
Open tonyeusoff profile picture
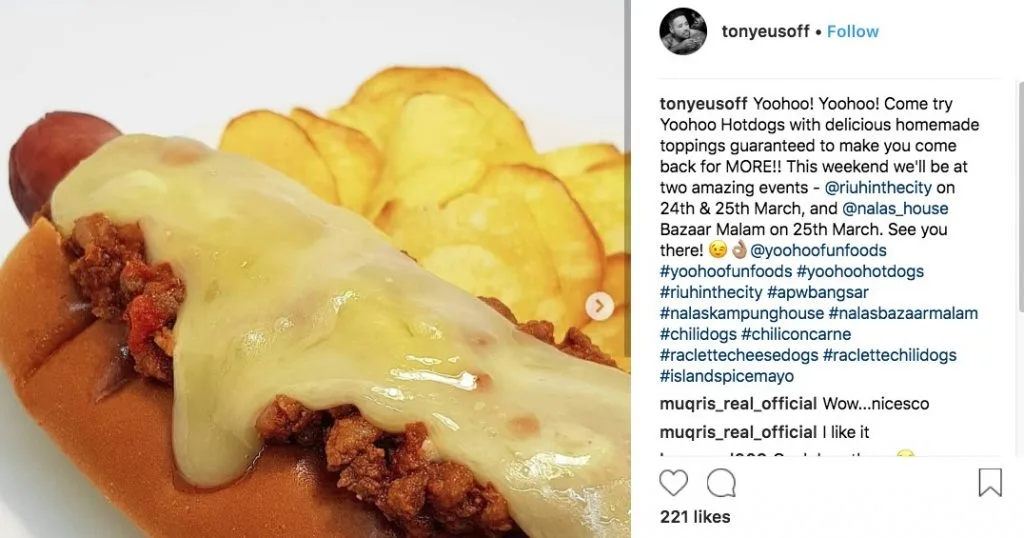tap(683, 31)
